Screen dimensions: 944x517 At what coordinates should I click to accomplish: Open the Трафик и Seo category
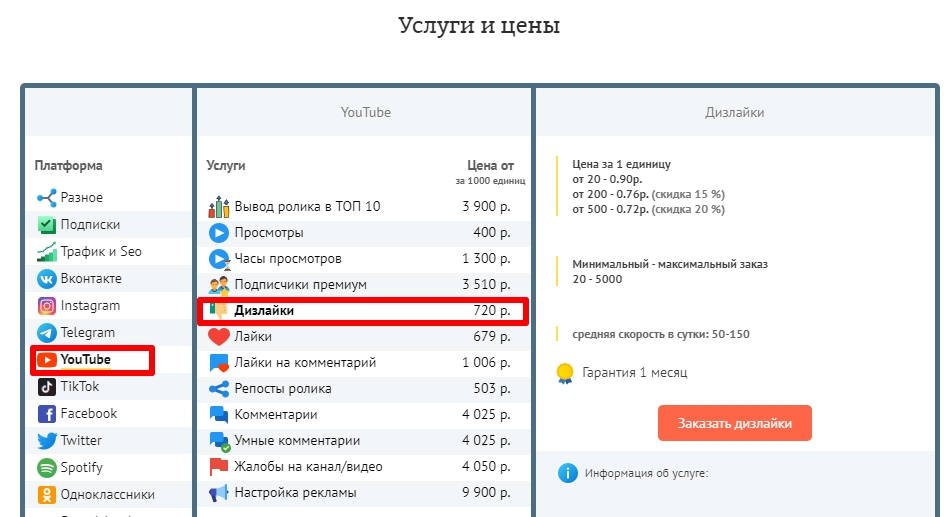point(100,252)
